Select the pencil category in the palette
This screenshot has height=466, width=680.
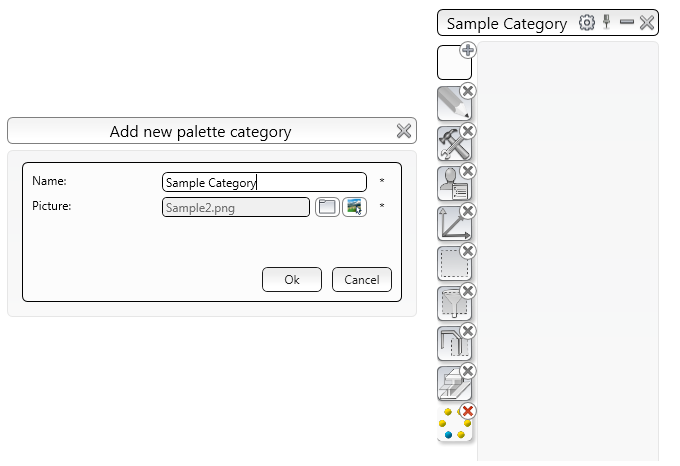click(x=452, y=104)
